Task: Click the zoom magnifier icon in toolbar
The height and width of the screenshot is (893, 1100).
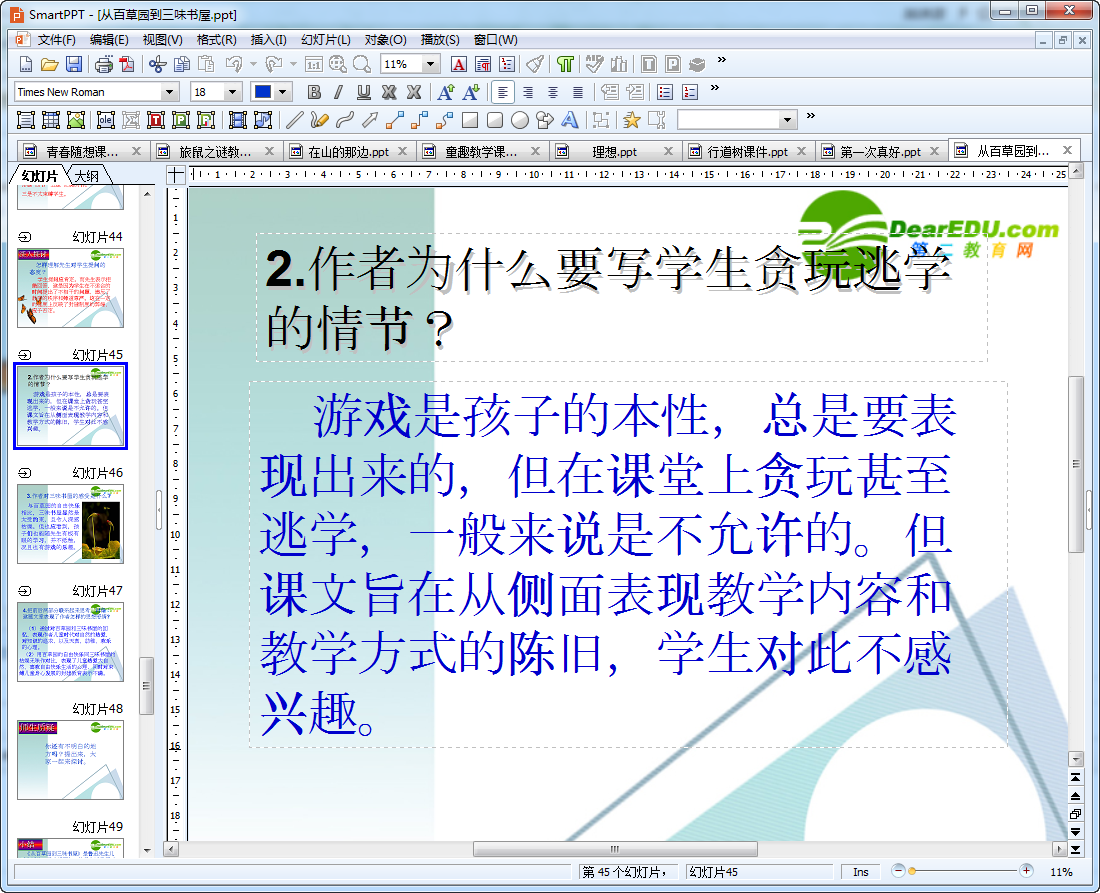Action: 362,65
